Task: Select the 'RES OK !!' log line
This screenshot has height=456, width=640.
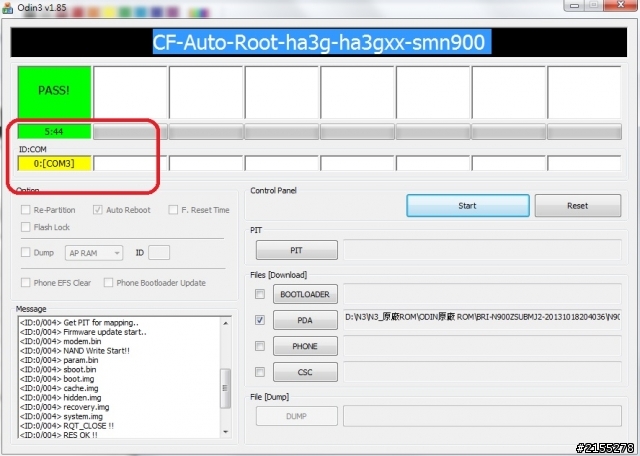Action: (x=59, y=435)
